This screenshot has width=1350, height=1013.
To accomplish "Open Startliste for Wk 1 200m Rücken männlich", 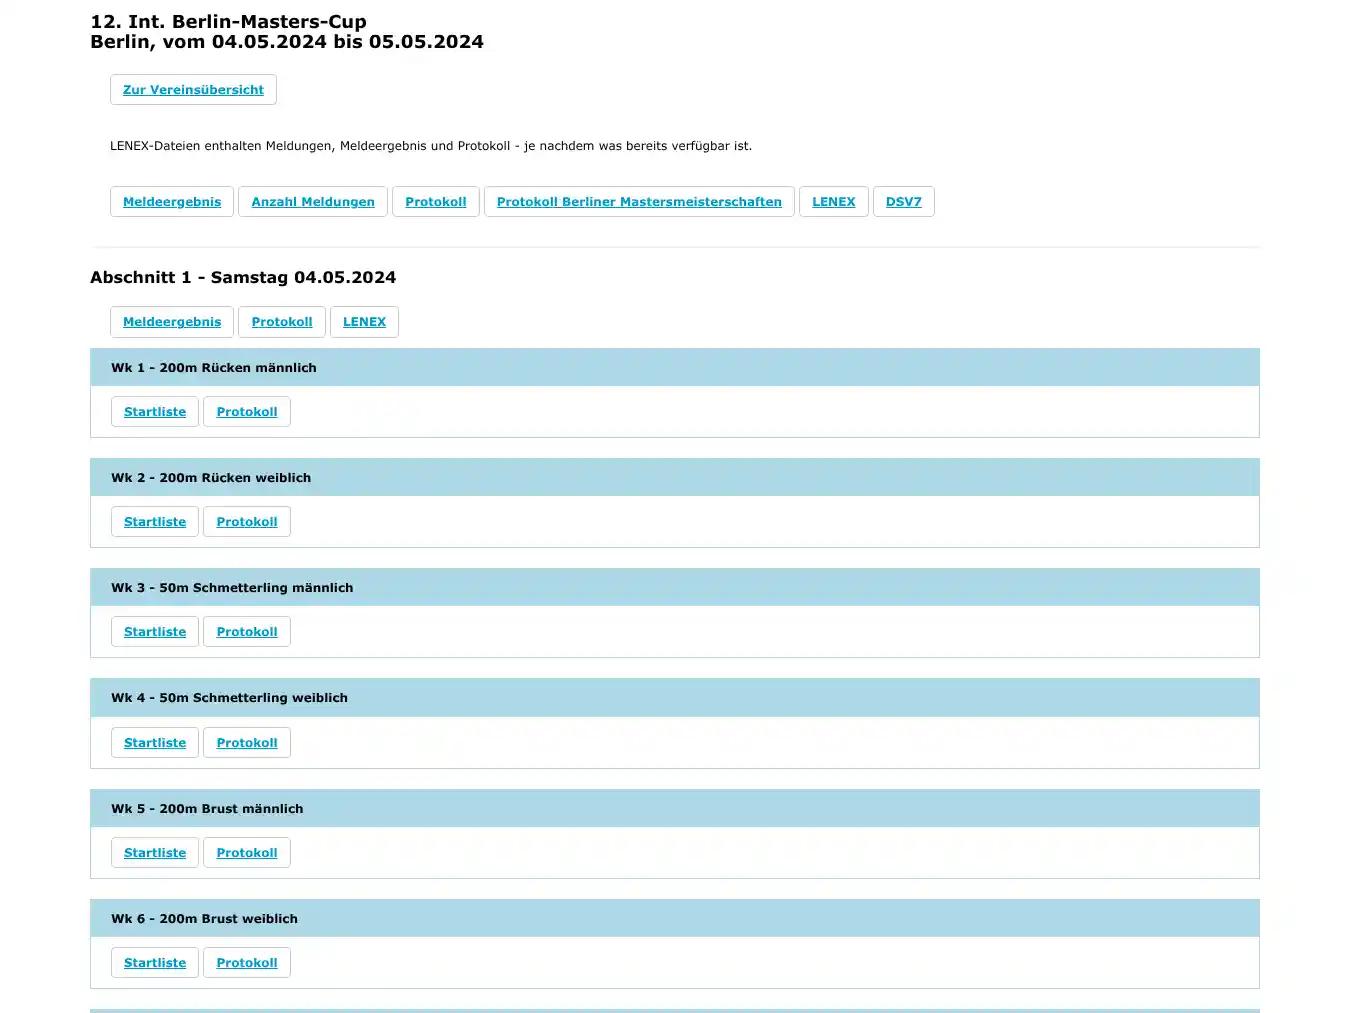I will pos(154,411).
